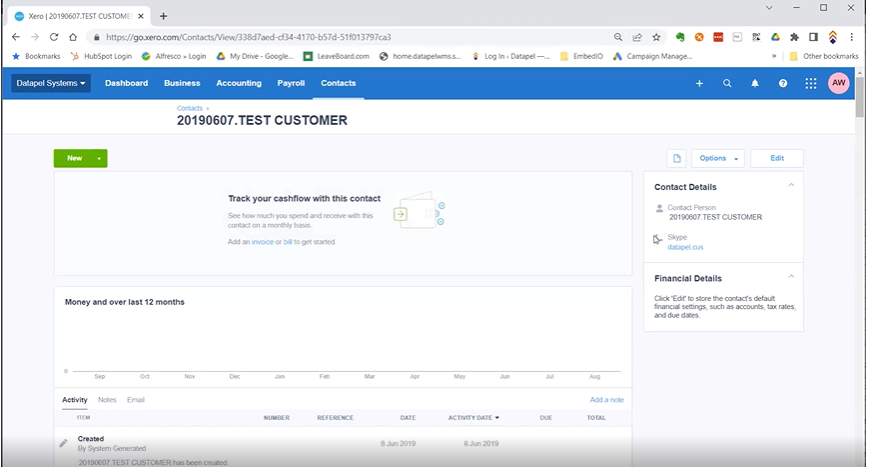
Task: Open the My Drive Google bookmark
Action: 255,56
